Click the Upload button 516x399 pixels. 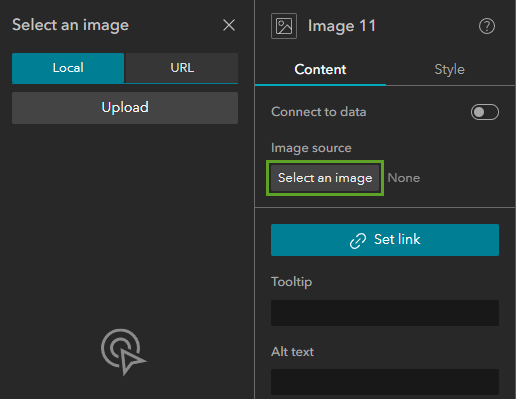pyautogui.click(x=125, y=108)
